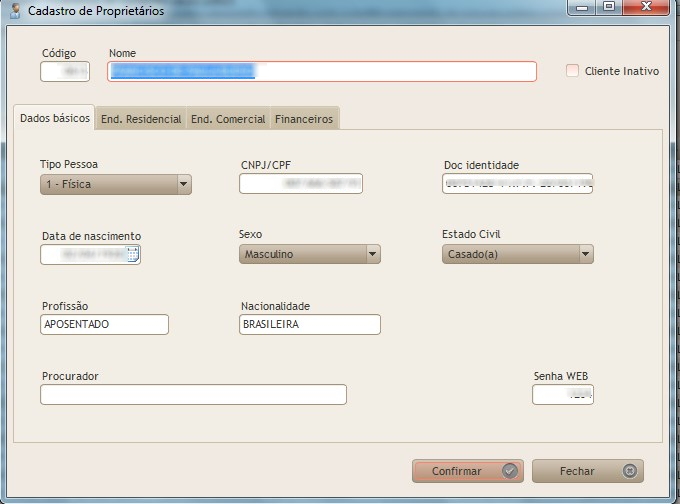This screenshot has height=504, width=680.
Task: Open the calendar picker in Data de nascimento
Action: pos(133,254)
